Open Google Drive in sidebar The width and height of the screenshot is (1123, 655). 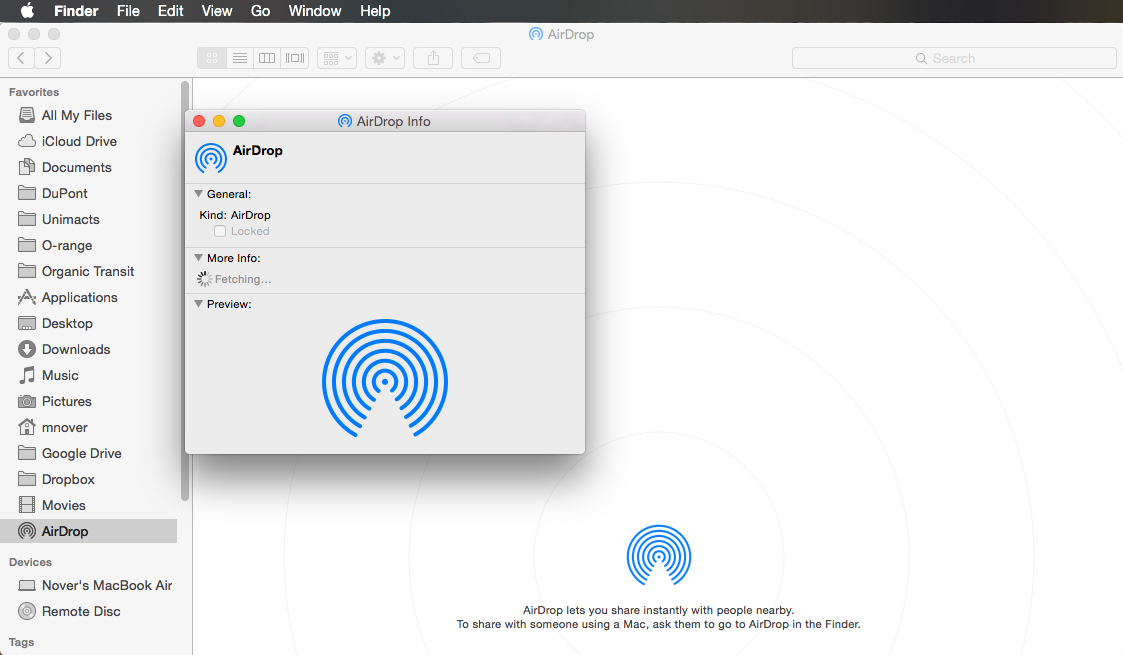(x=89, y=453)
